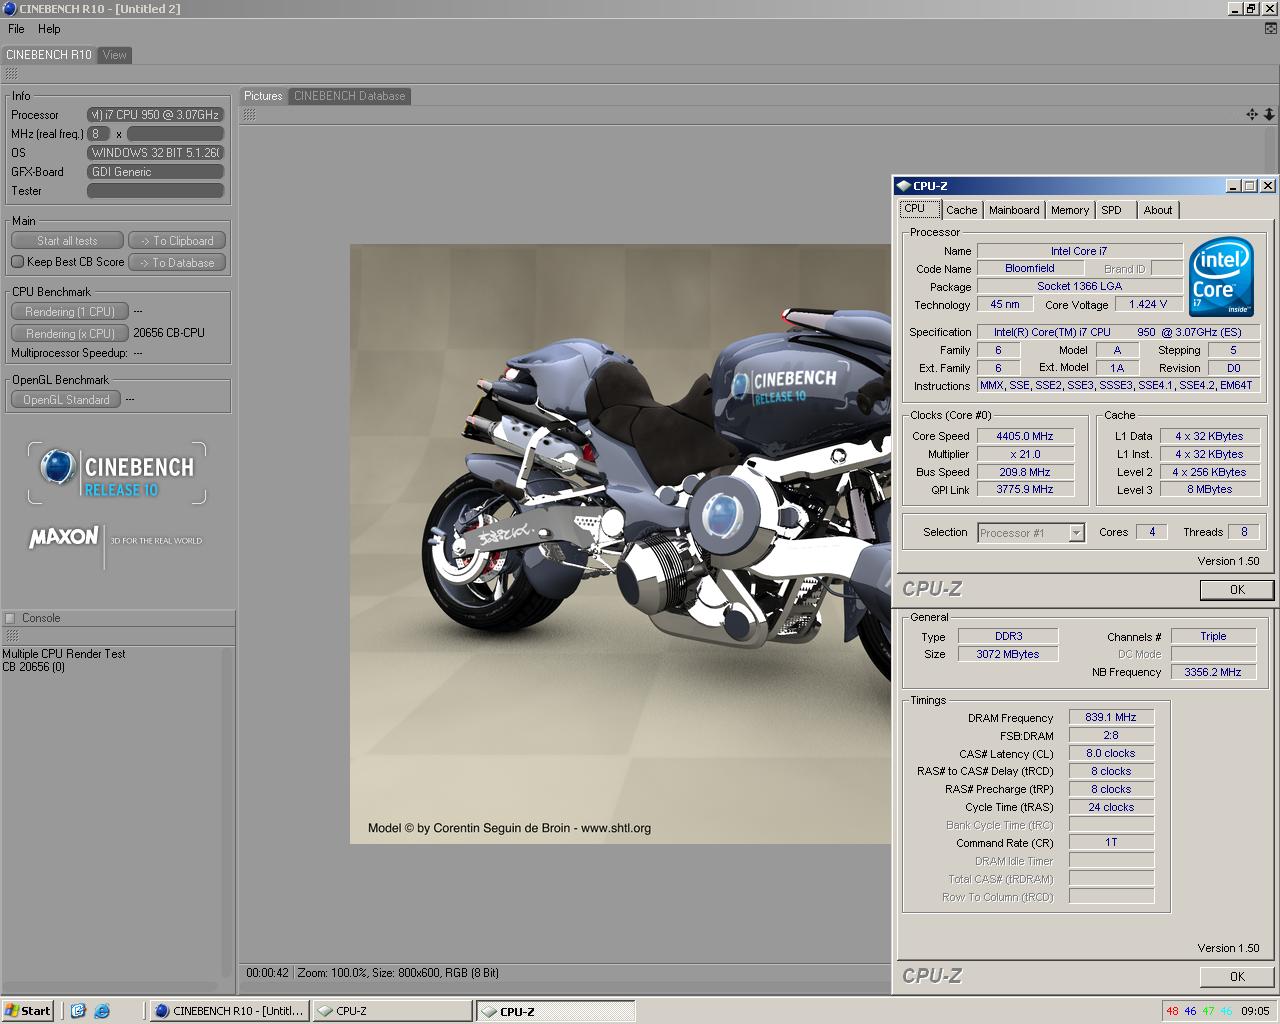Open CPU-Z Mainboard tab

1014,210
